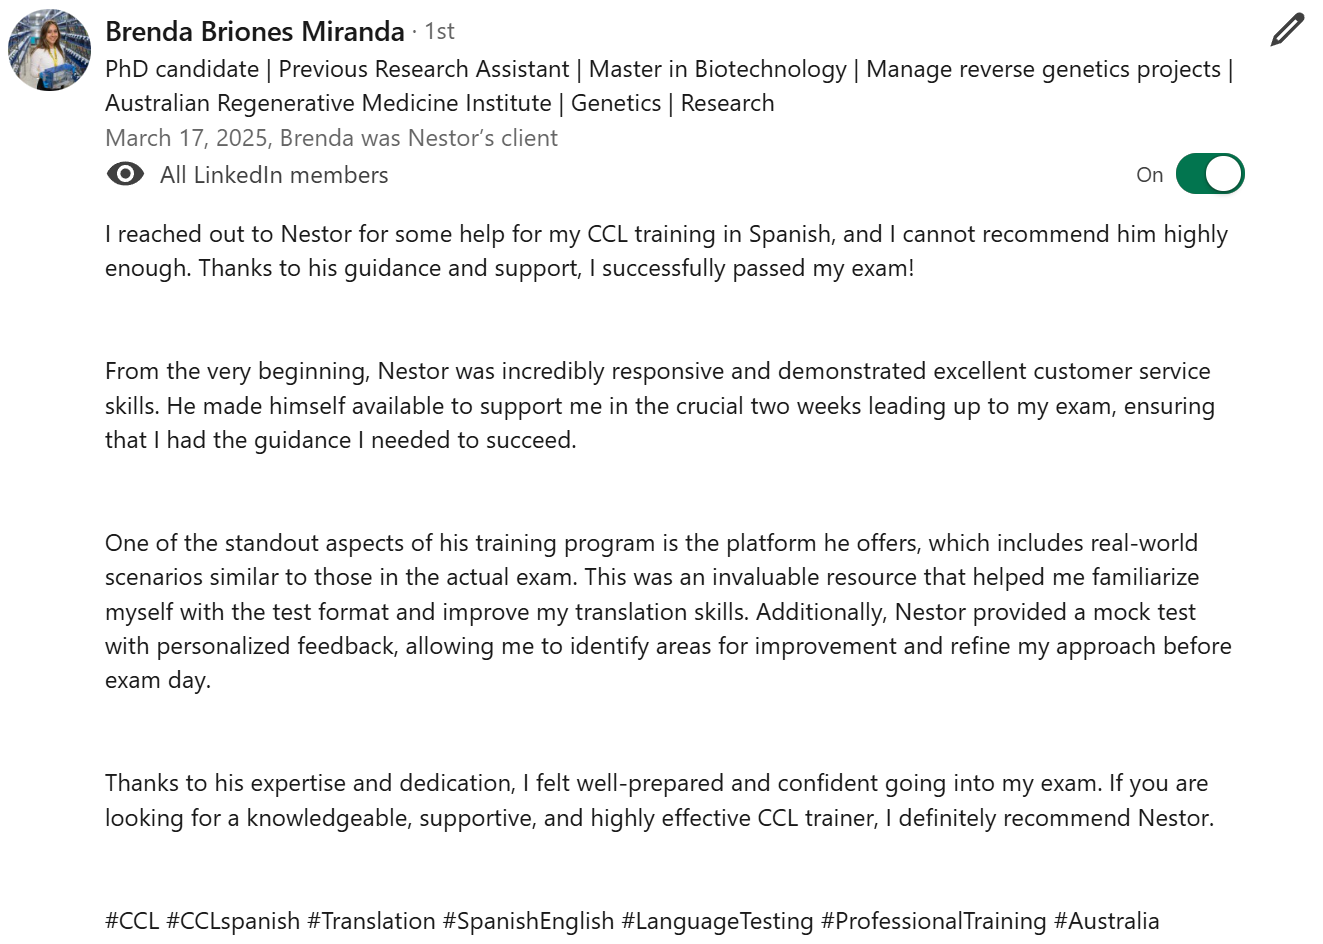Image resolution: width=1323 pixels, height=944 pixels.
Task: Click the March 17, 2025 relationship line
Action: click(331, 138)
